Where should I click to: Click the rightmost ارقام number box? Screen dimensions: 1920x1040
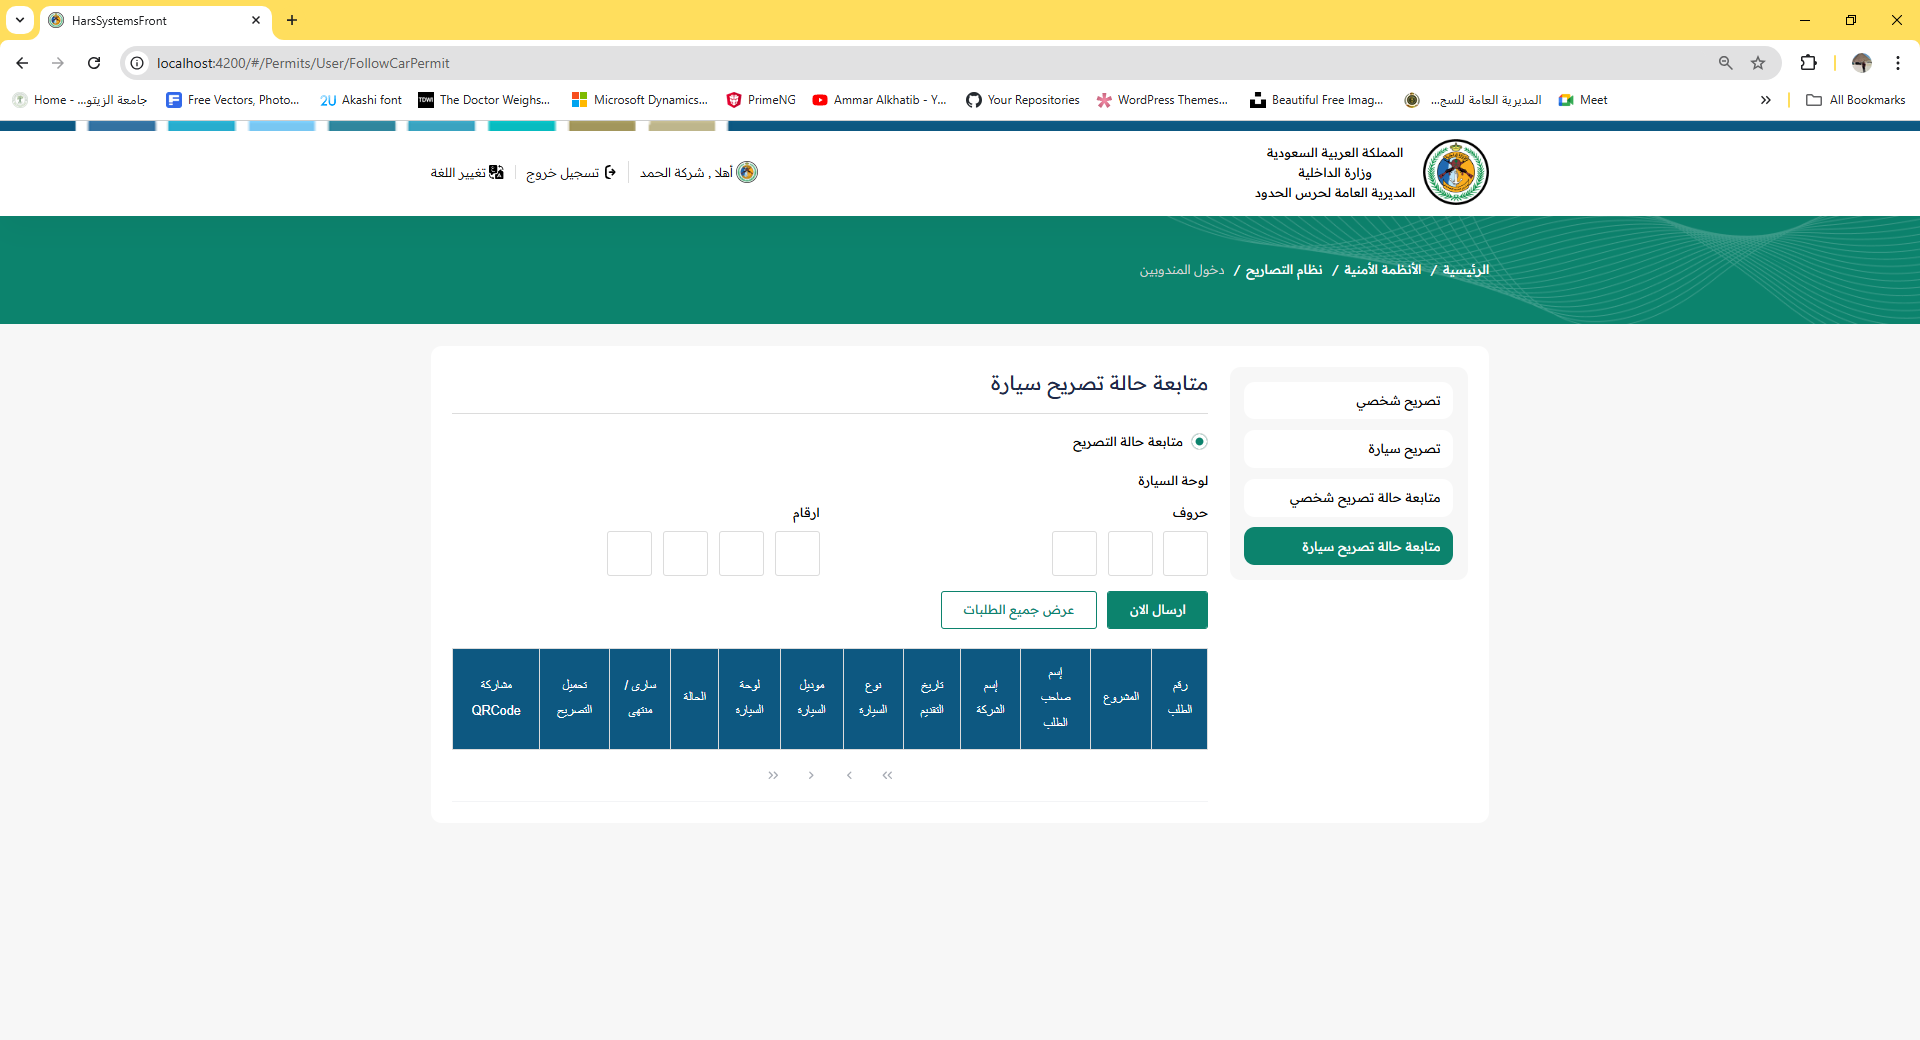[797, 553]
